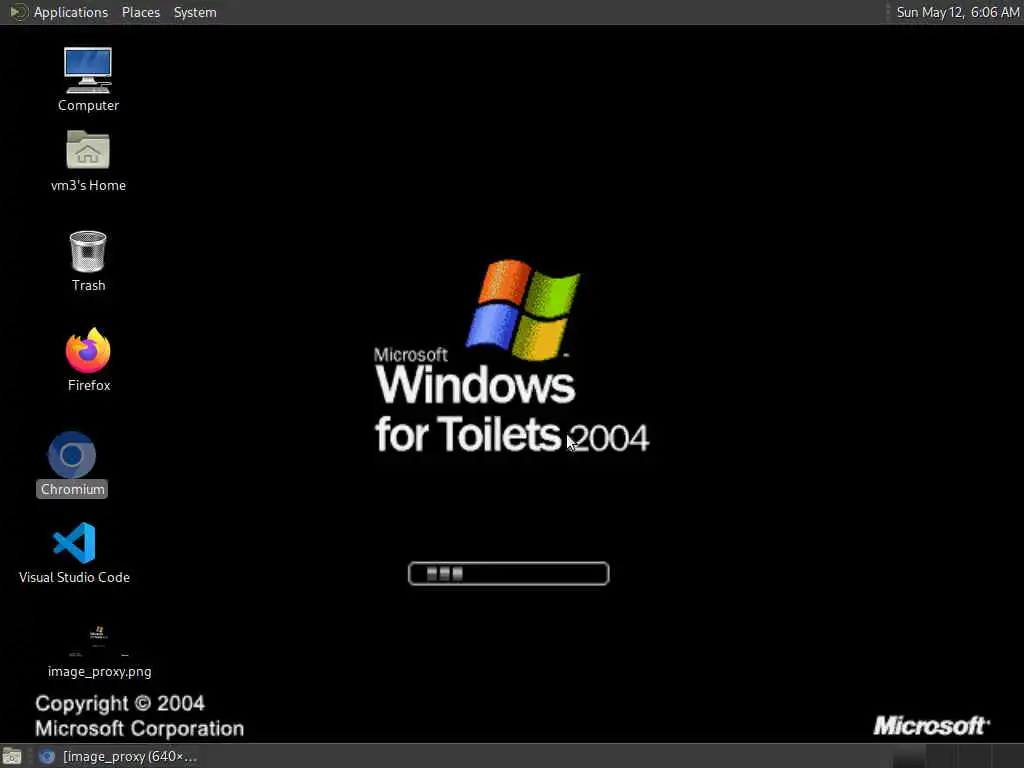Open the Applications menu
Image resolution: width=1024 pixels, height=768 pixels.
coord(59,12)
